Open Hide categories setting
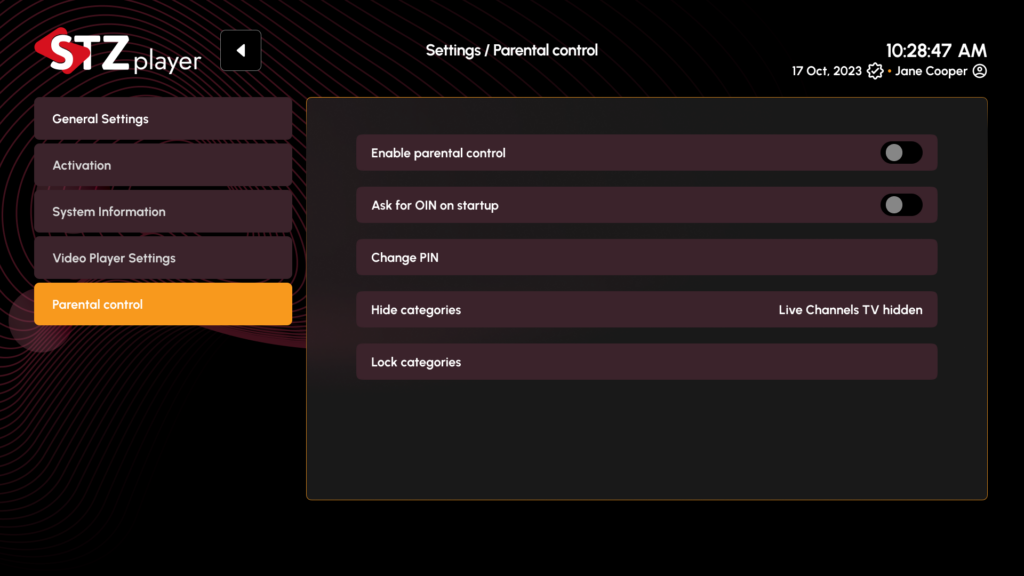 tap(647, 310)
